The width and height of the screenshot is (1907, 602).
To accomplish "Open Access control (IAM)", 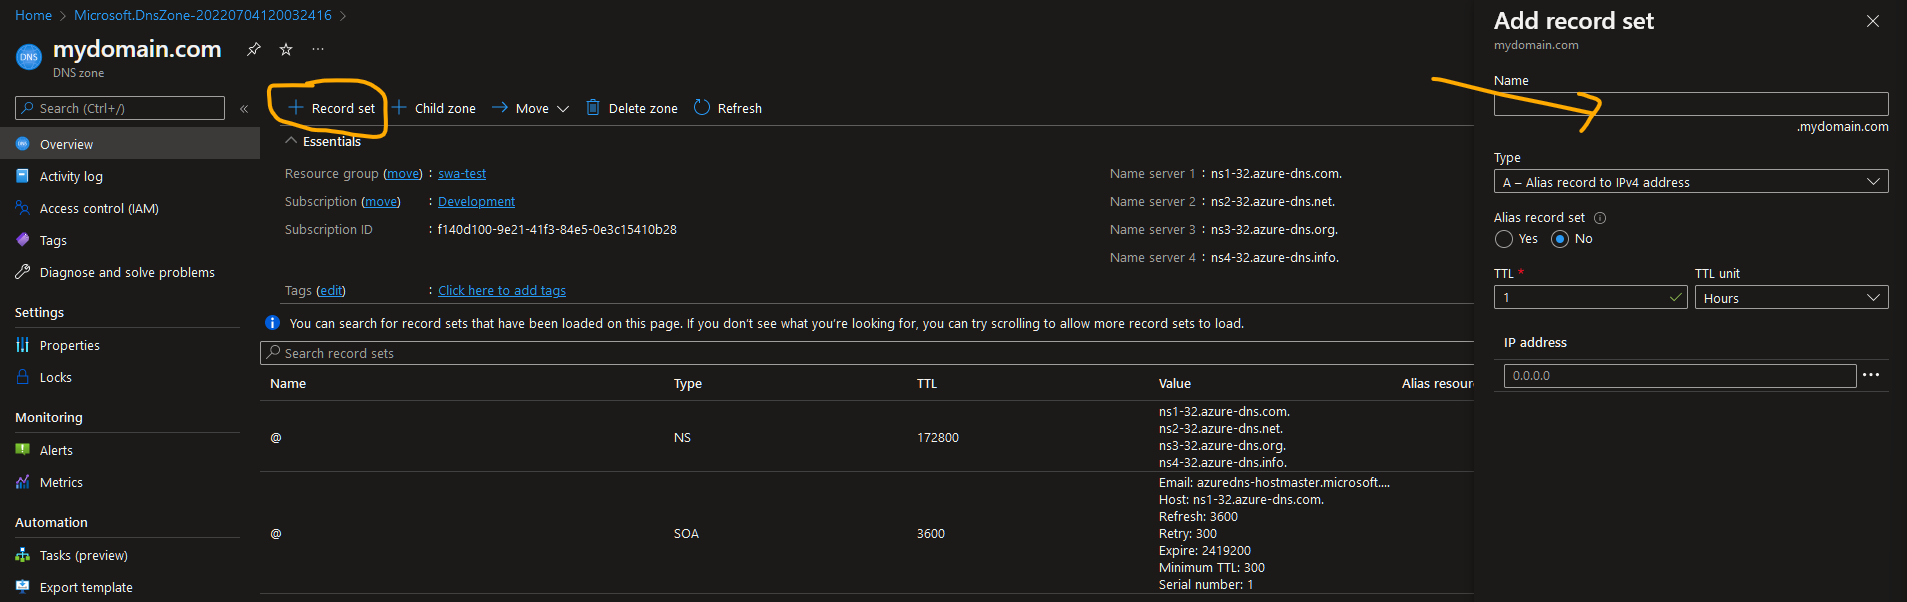I will click(x=99, y=208).
